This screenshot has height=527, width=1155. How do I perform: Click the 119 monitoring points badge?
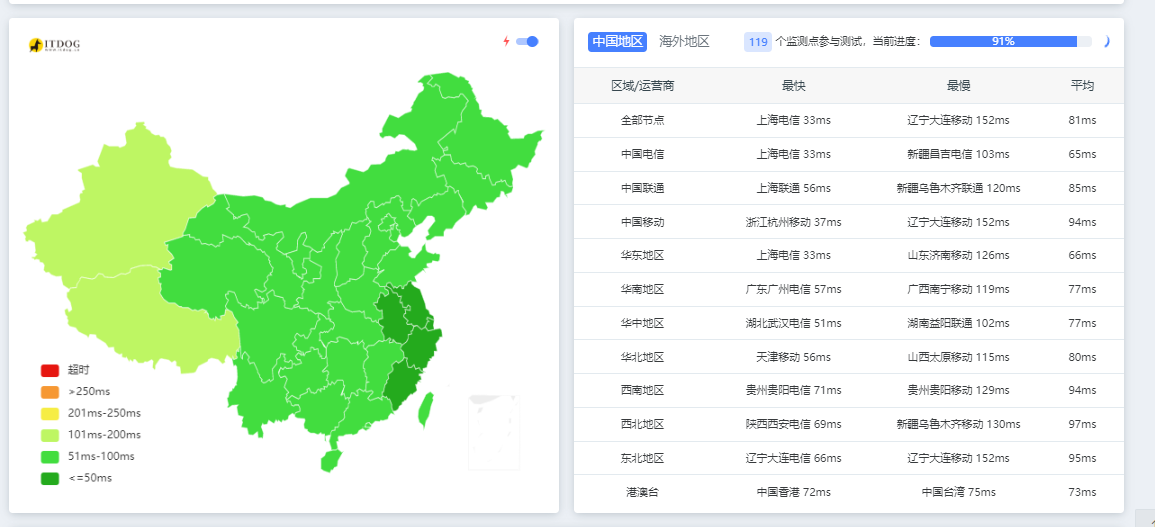click(758, 42)
